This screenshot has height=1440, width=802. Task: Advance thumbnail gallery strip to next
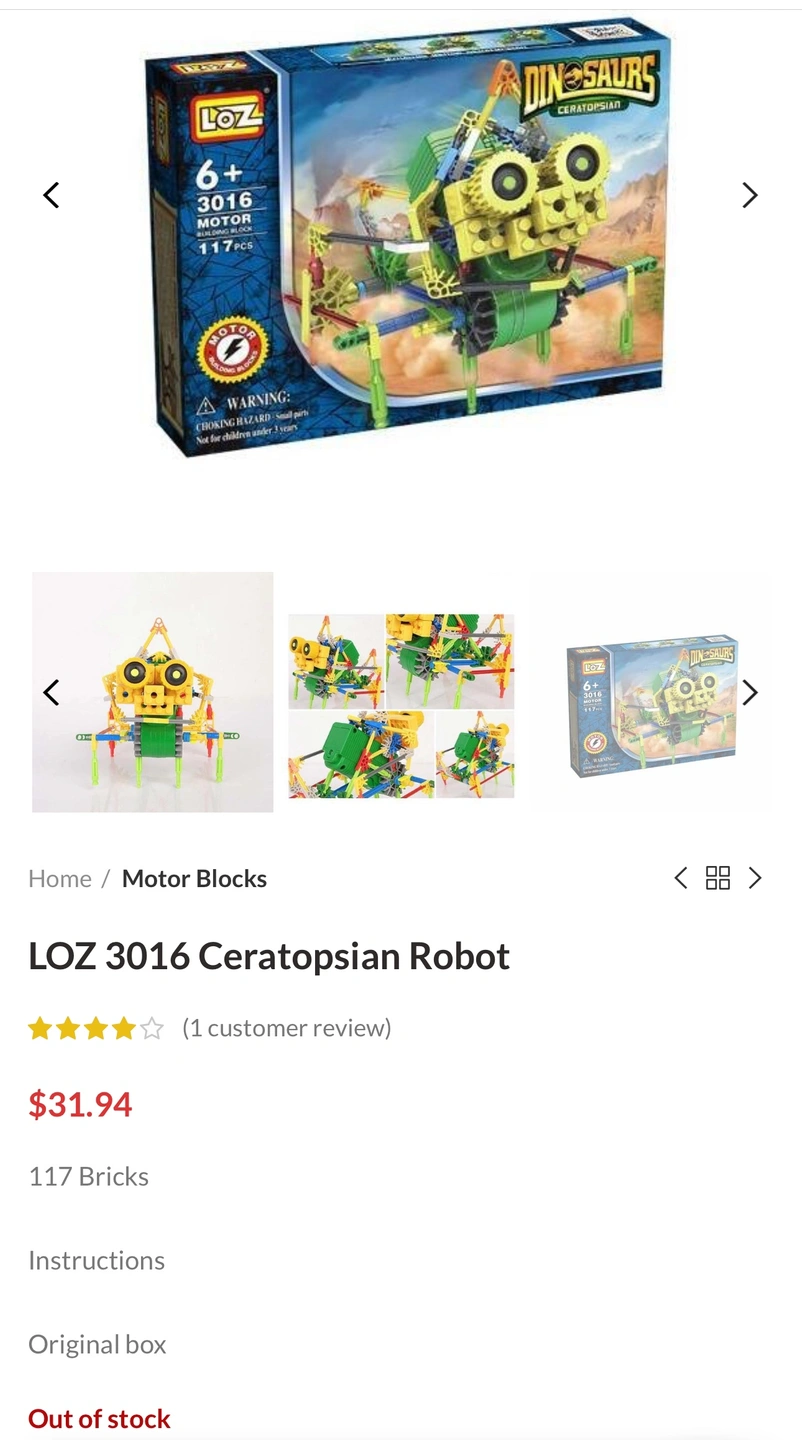point(750,692)
